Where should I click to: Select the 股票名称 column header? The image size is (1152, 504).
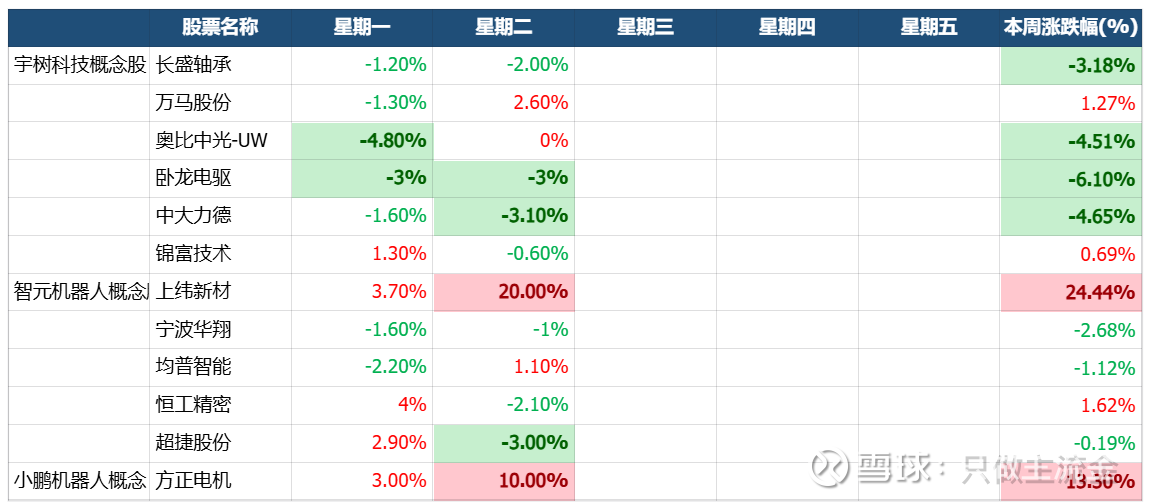(x=220, y=27)
